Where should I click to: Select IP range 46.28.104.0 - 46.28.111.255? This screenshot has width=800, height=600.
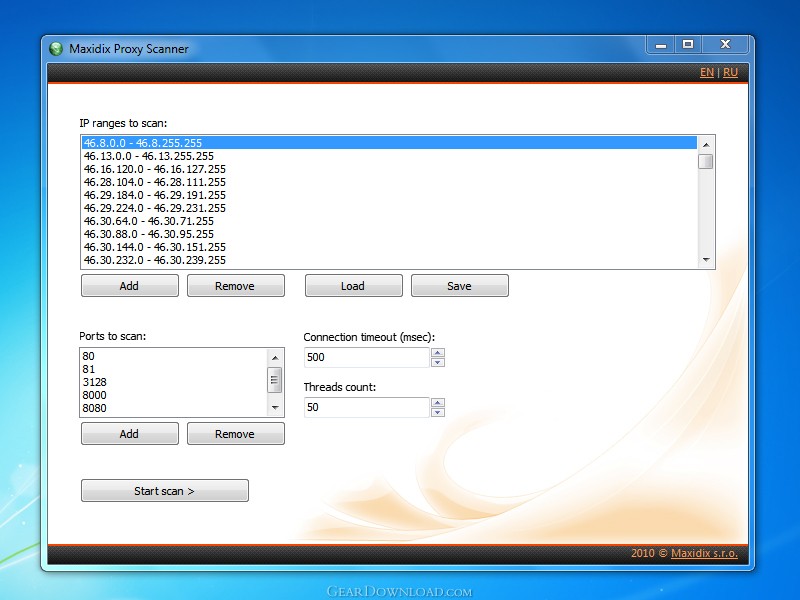click(x=389, y=182)
